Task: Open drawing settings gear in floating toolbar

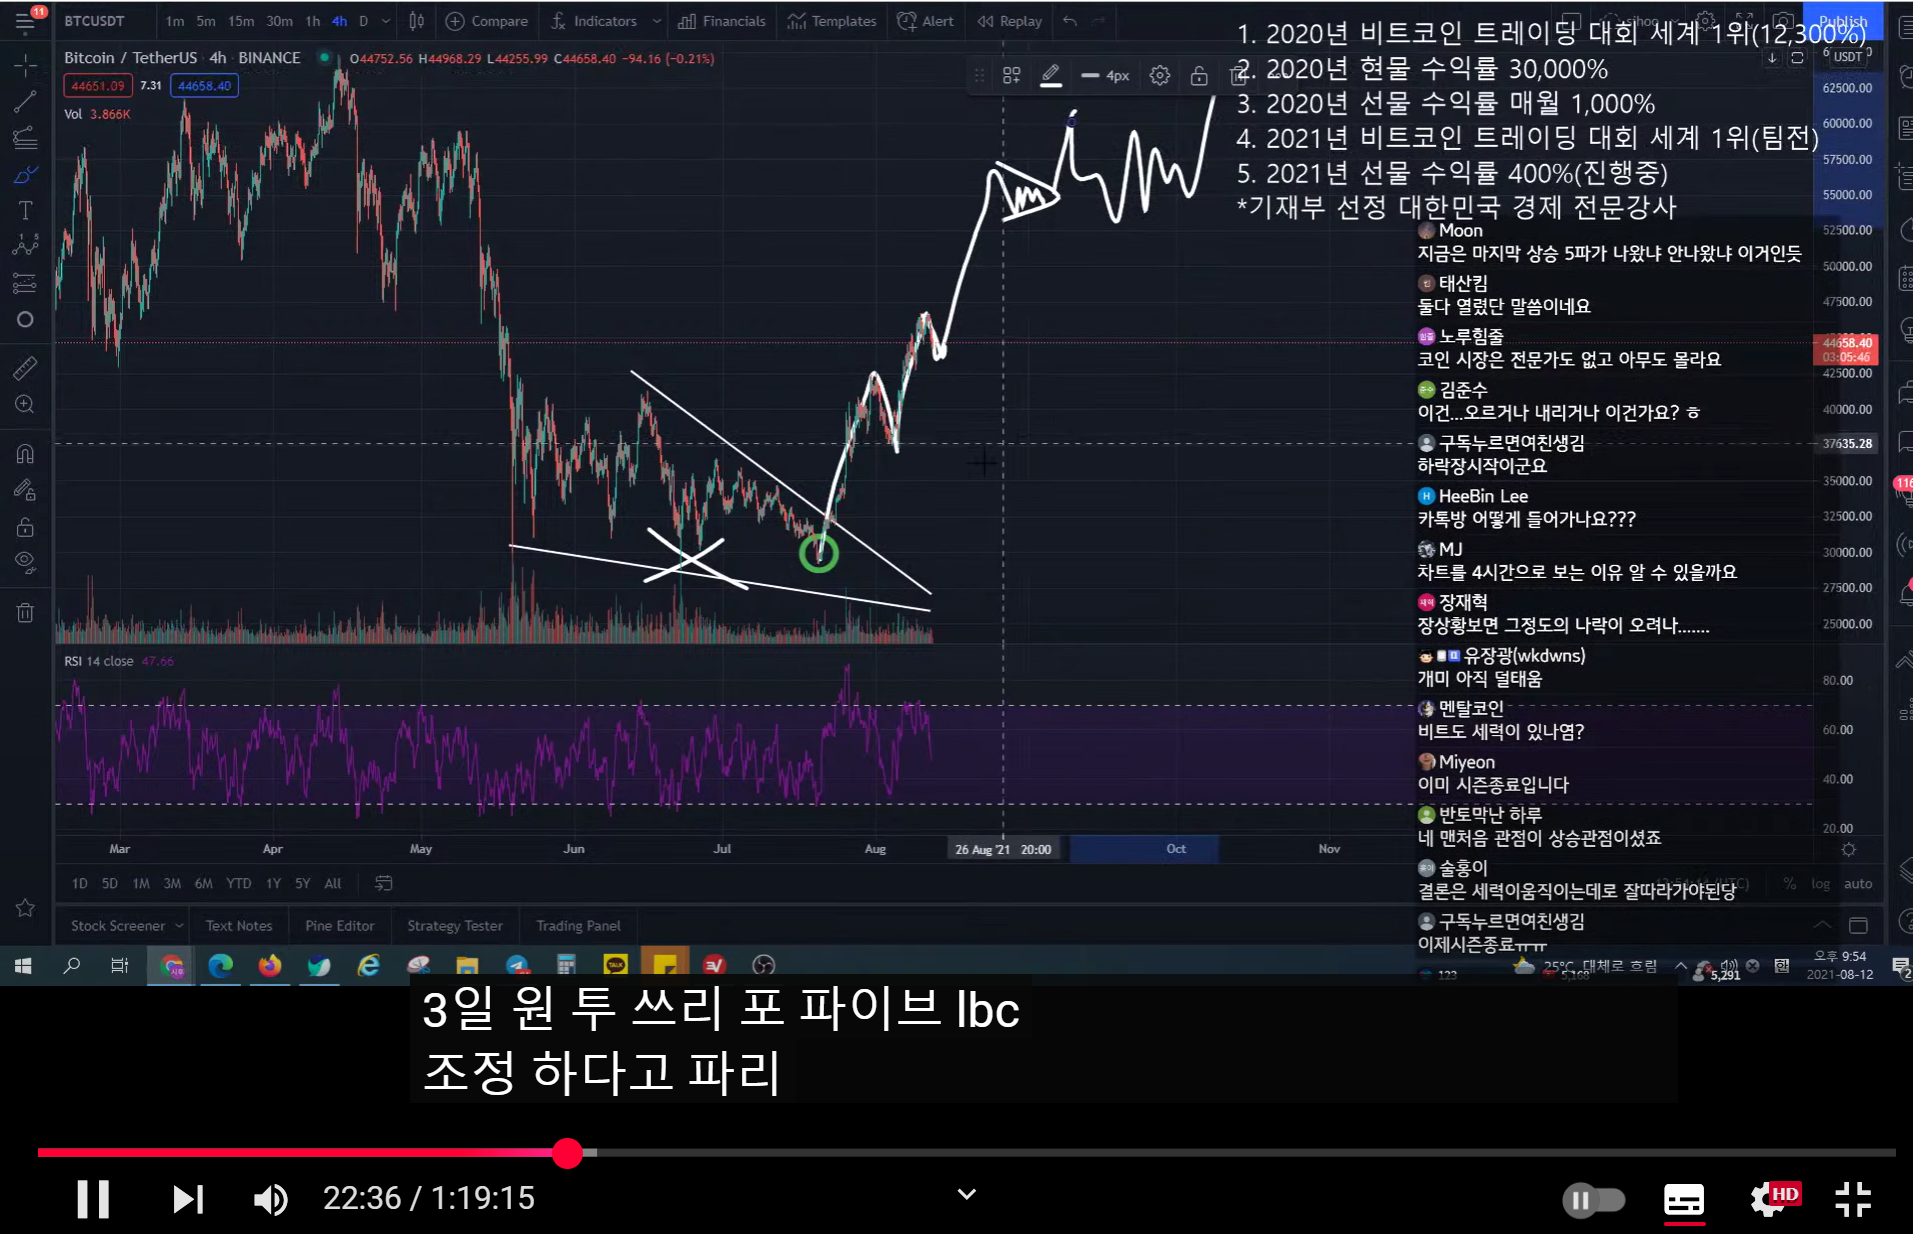Action: click(x=1160, y=75)
